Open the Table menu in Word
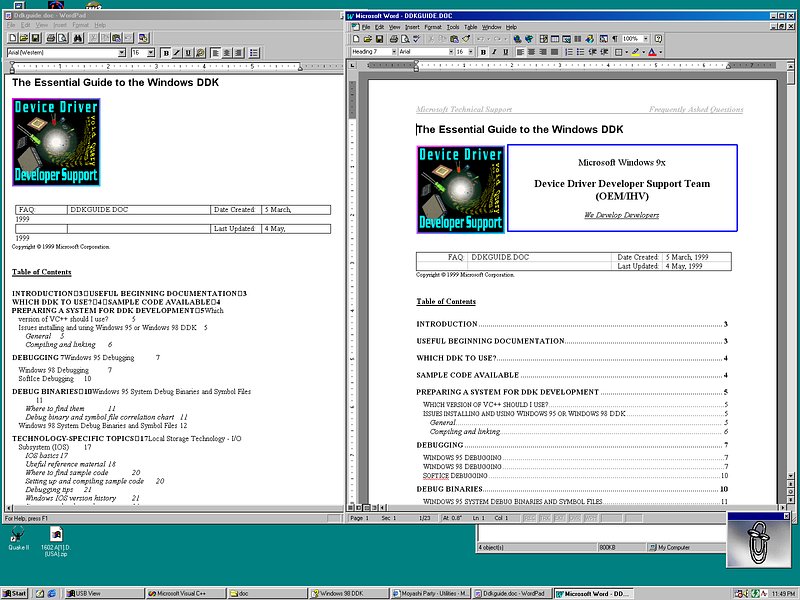Screen dimensions: 800x600 coord(470,26)
